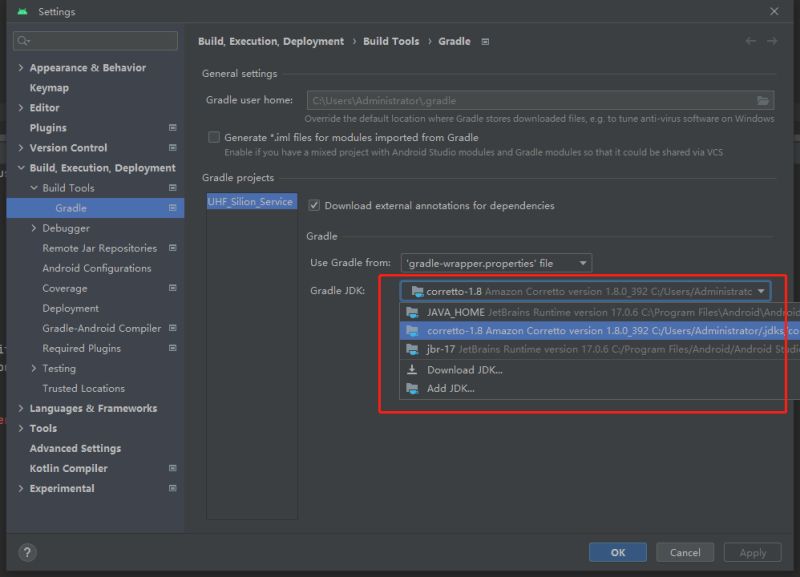Collapse the Gradle JDK dropdown list

[x=760, y=290]
